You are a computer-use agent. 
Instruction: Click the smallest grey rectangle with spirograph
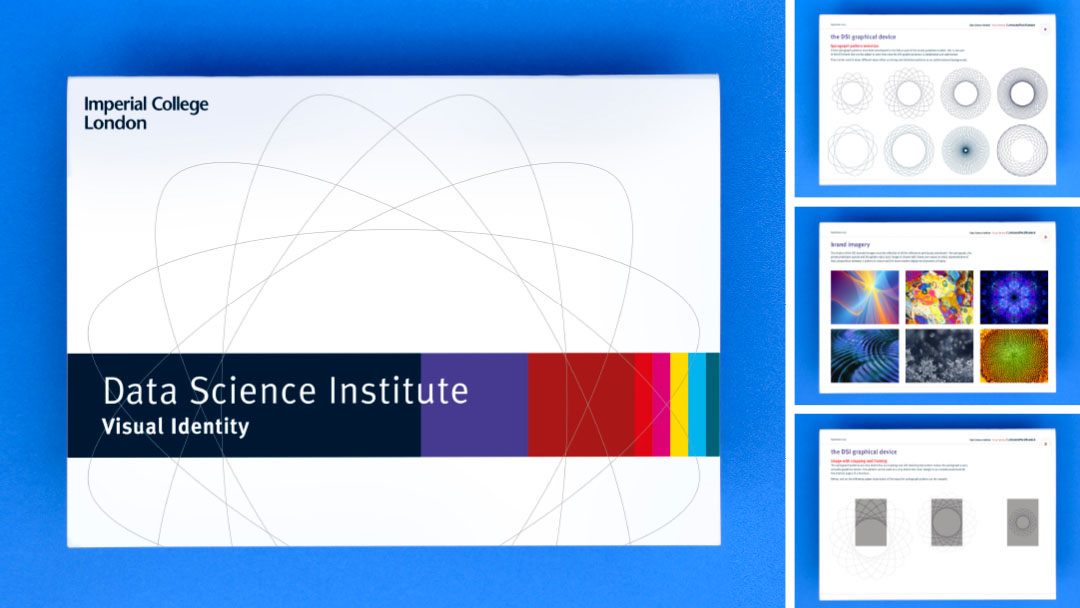[1022, 523]
